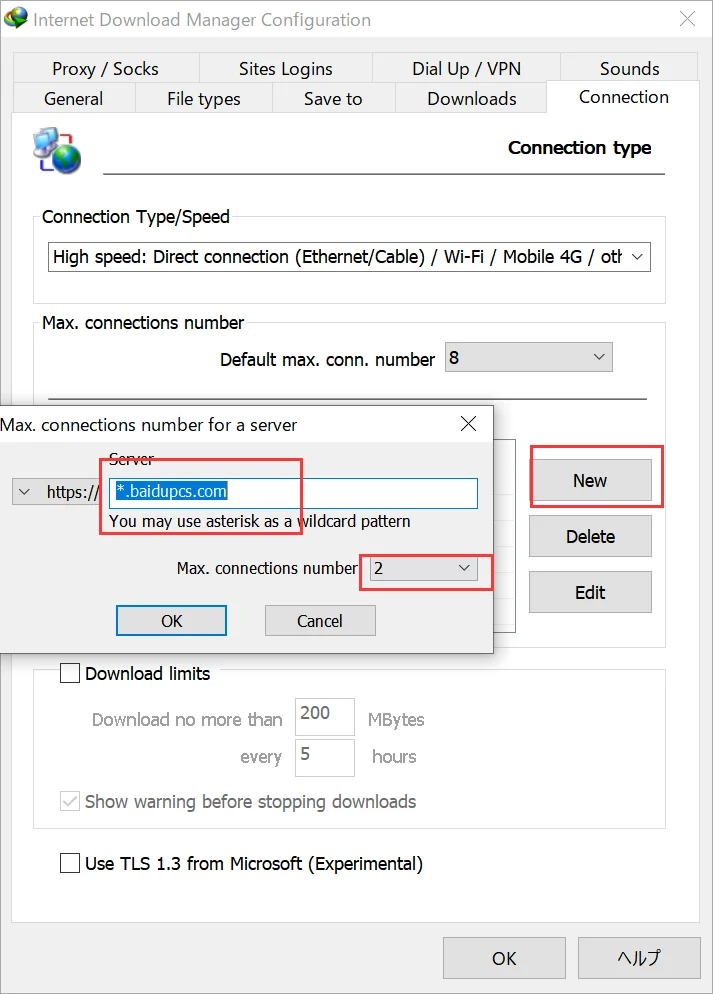Viewport: 713px width, 994px height.
Task: Click the New button for server exceptions
Action: point(590,481)
